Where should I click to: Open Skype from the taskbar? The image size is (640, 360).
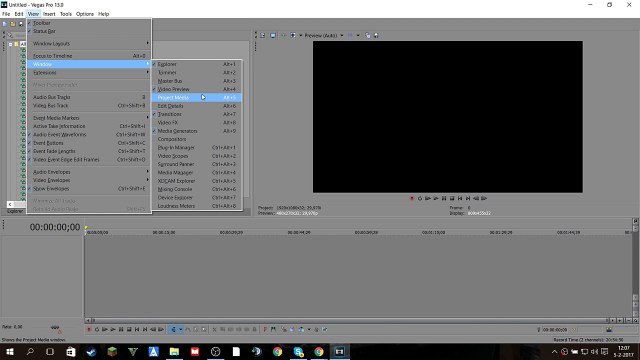[298, 351]
